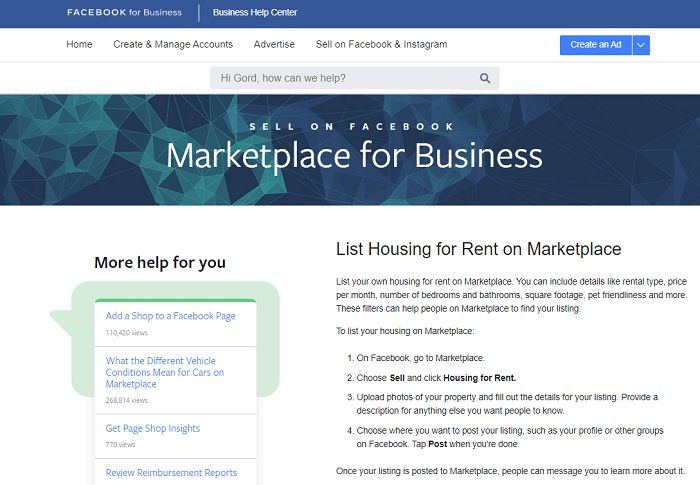Open 'Review Reimbursement Reports' article
700x485 pixels.
[171, 472]
